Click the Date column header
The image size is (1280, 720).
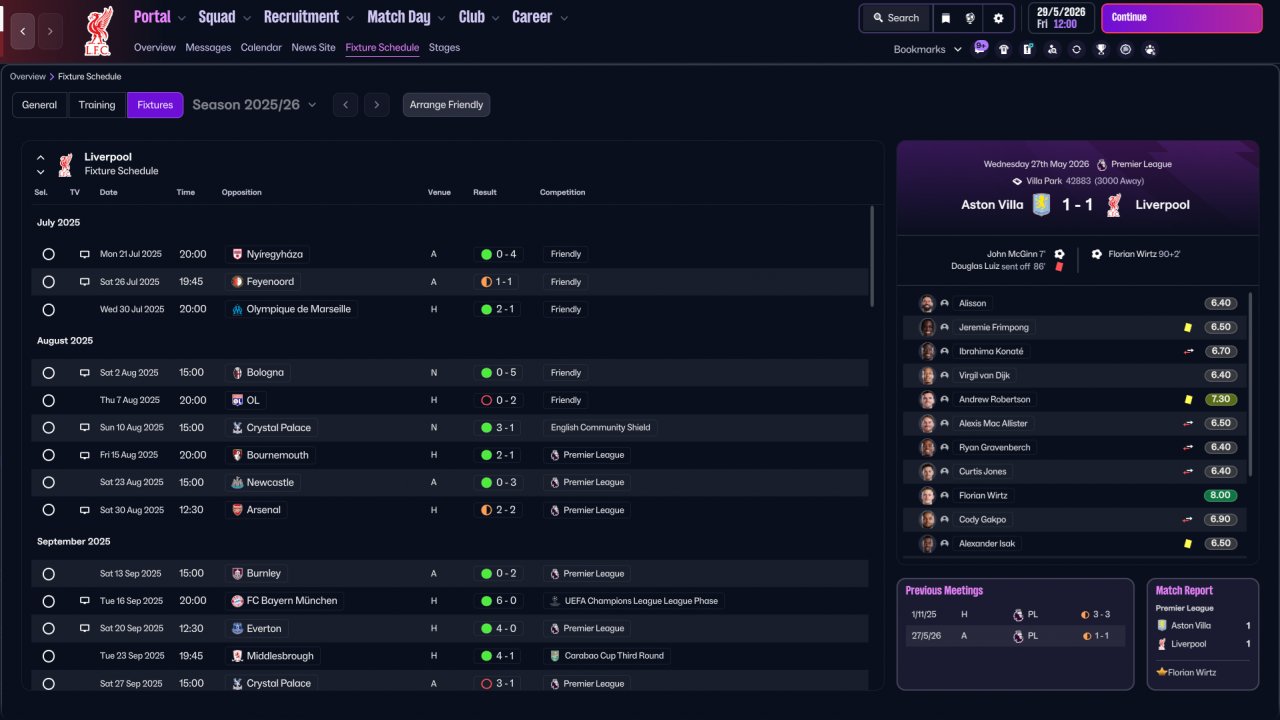pyautogui.click(x=108, y=192)
